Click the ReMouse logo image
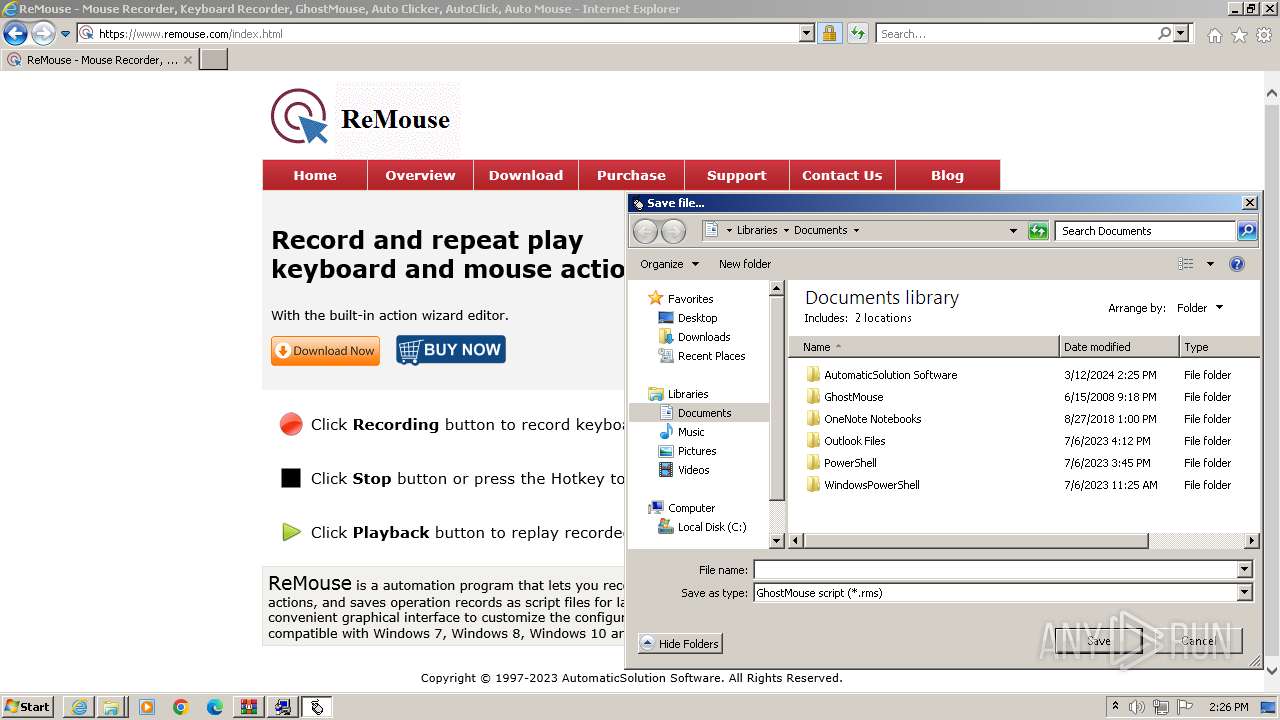The image size is (1280, 720). point(361,118)
